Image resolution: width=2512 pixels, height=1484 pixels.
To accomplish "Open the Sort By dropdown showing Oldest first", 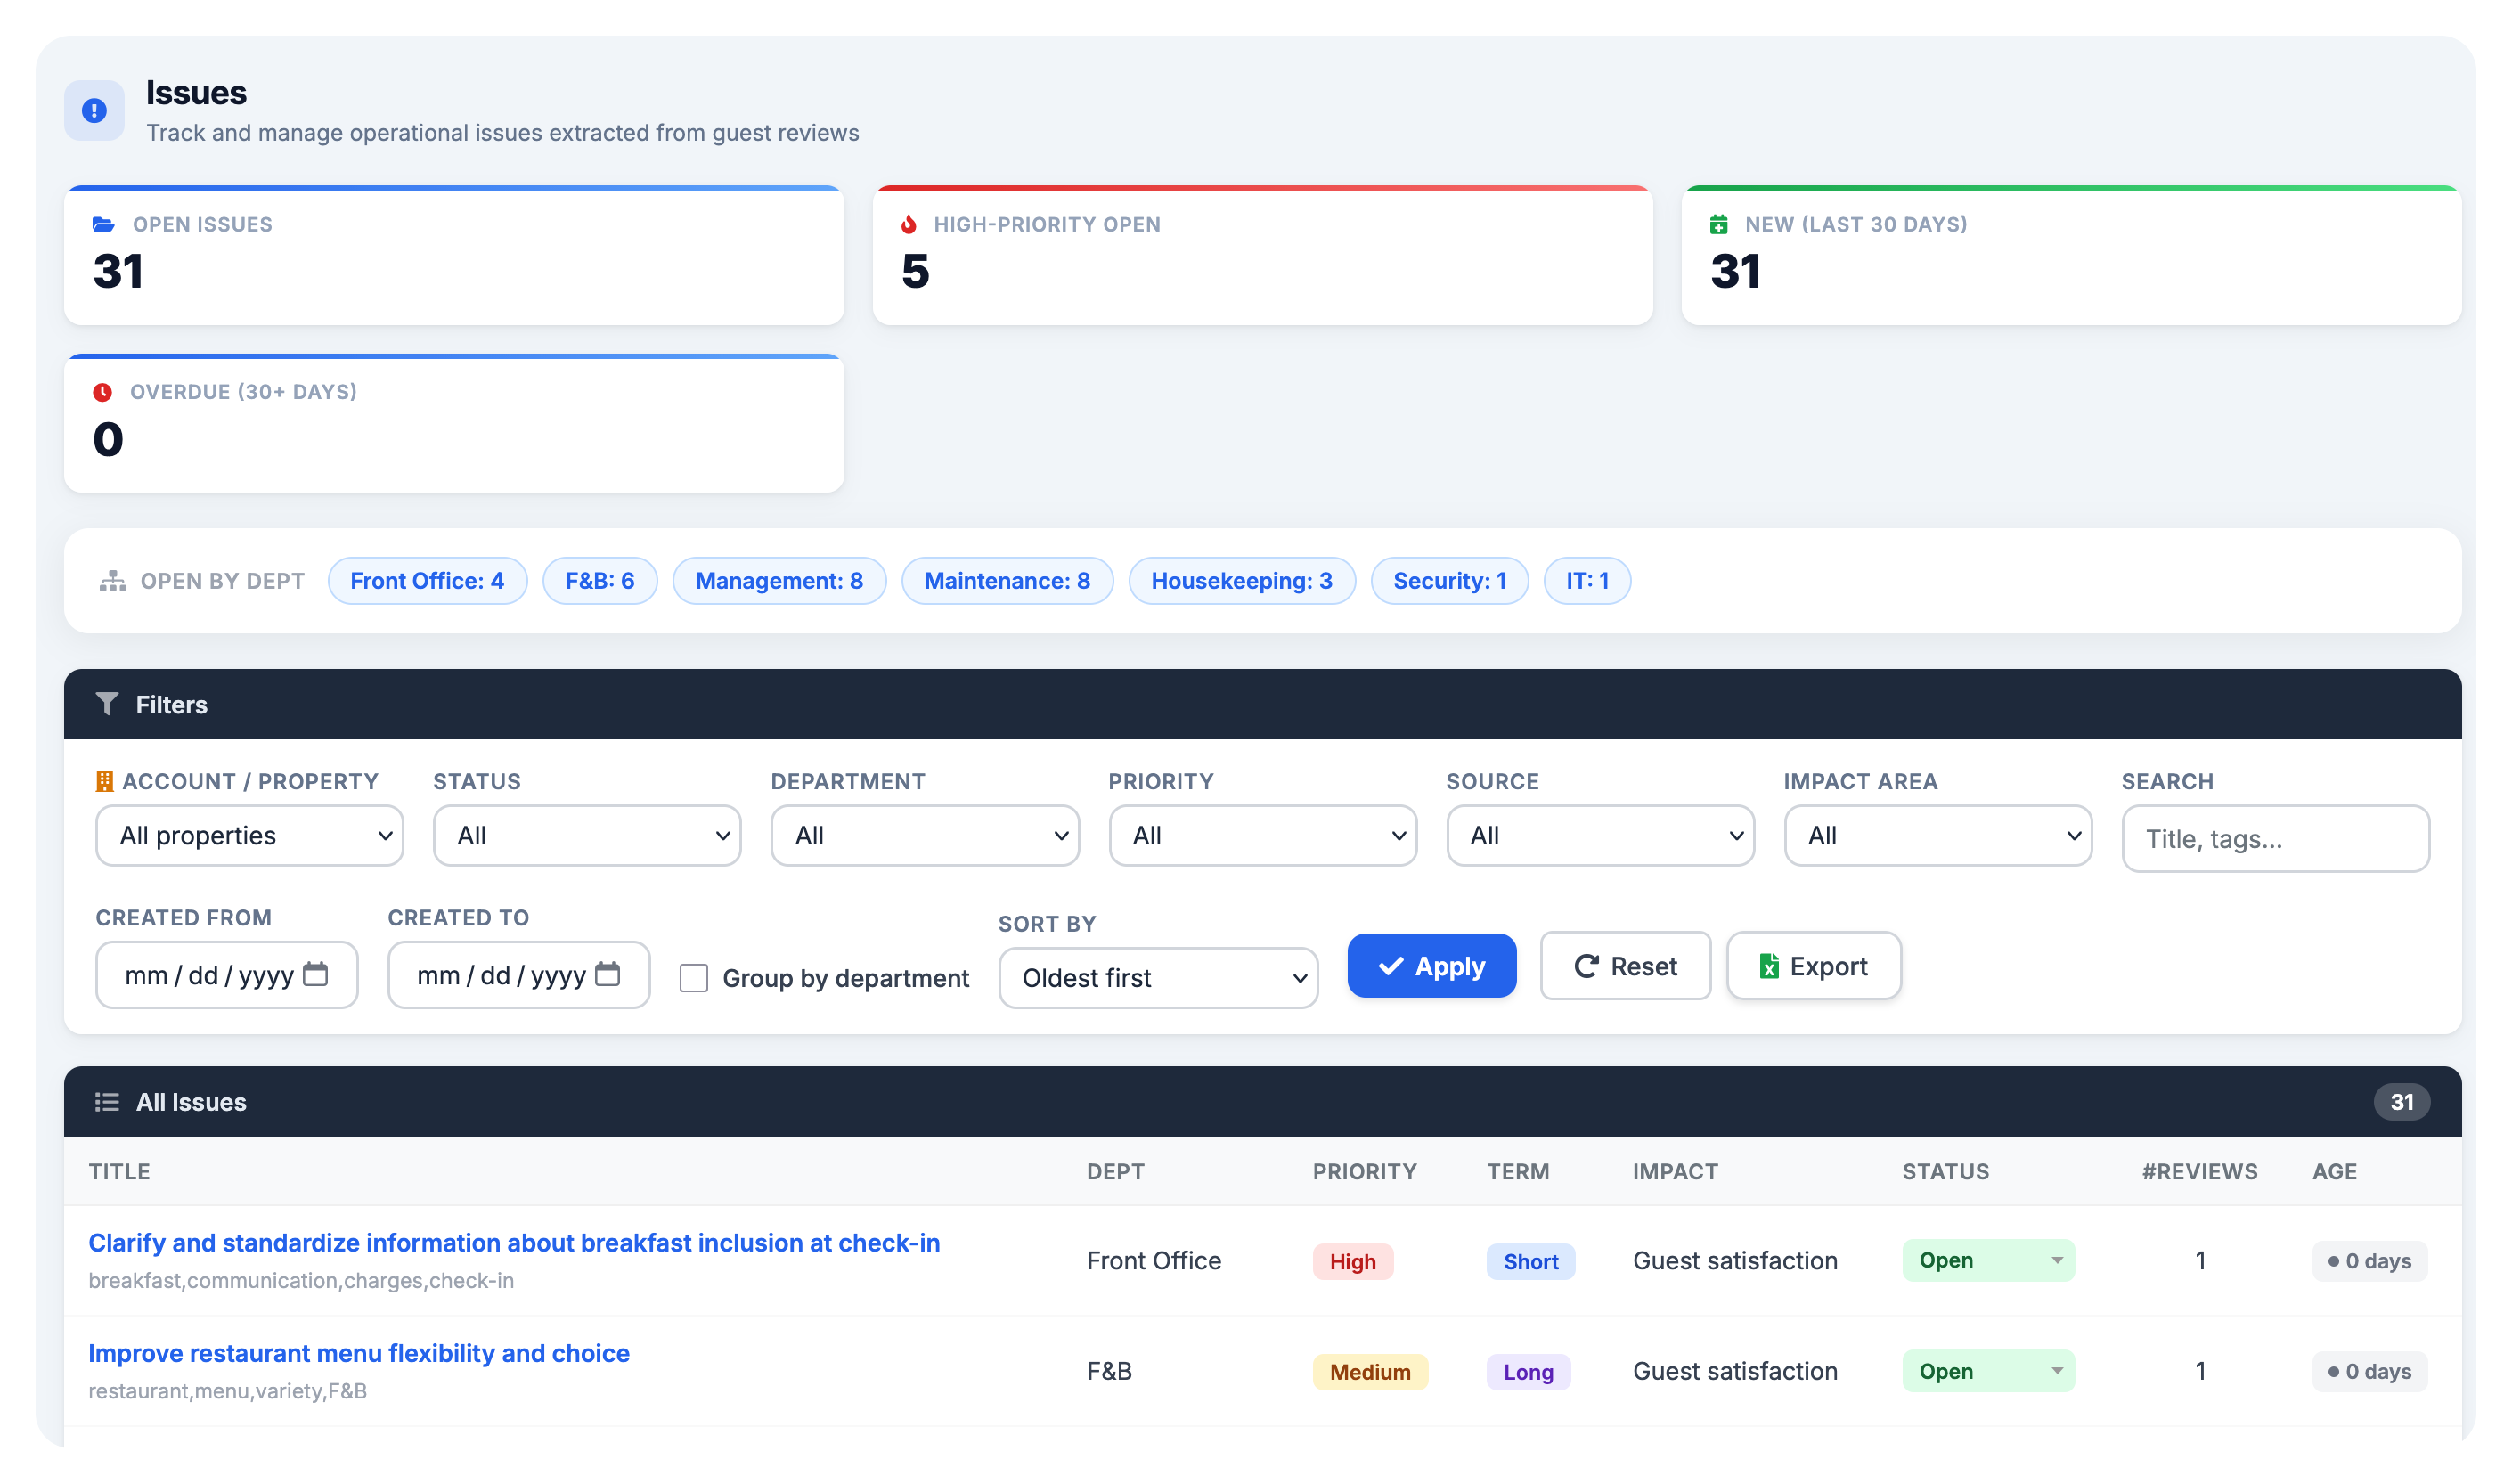I will point(1158,978).
